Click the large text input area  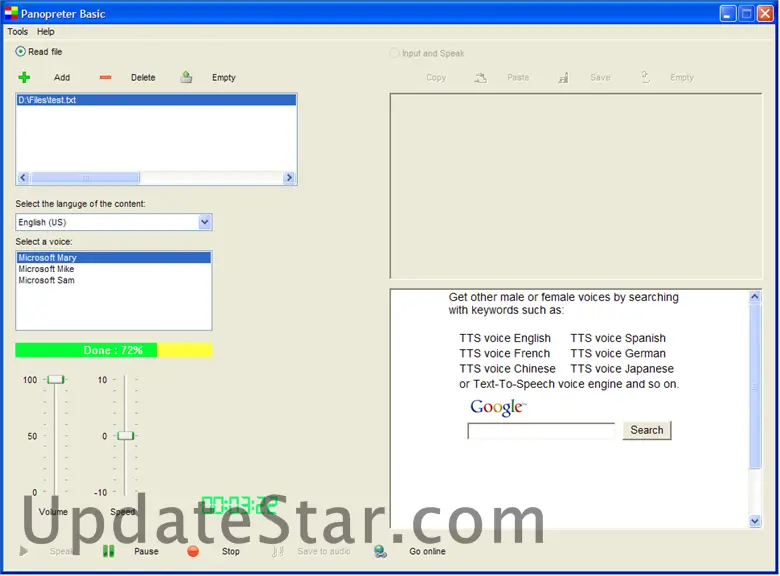coord(576,186)
